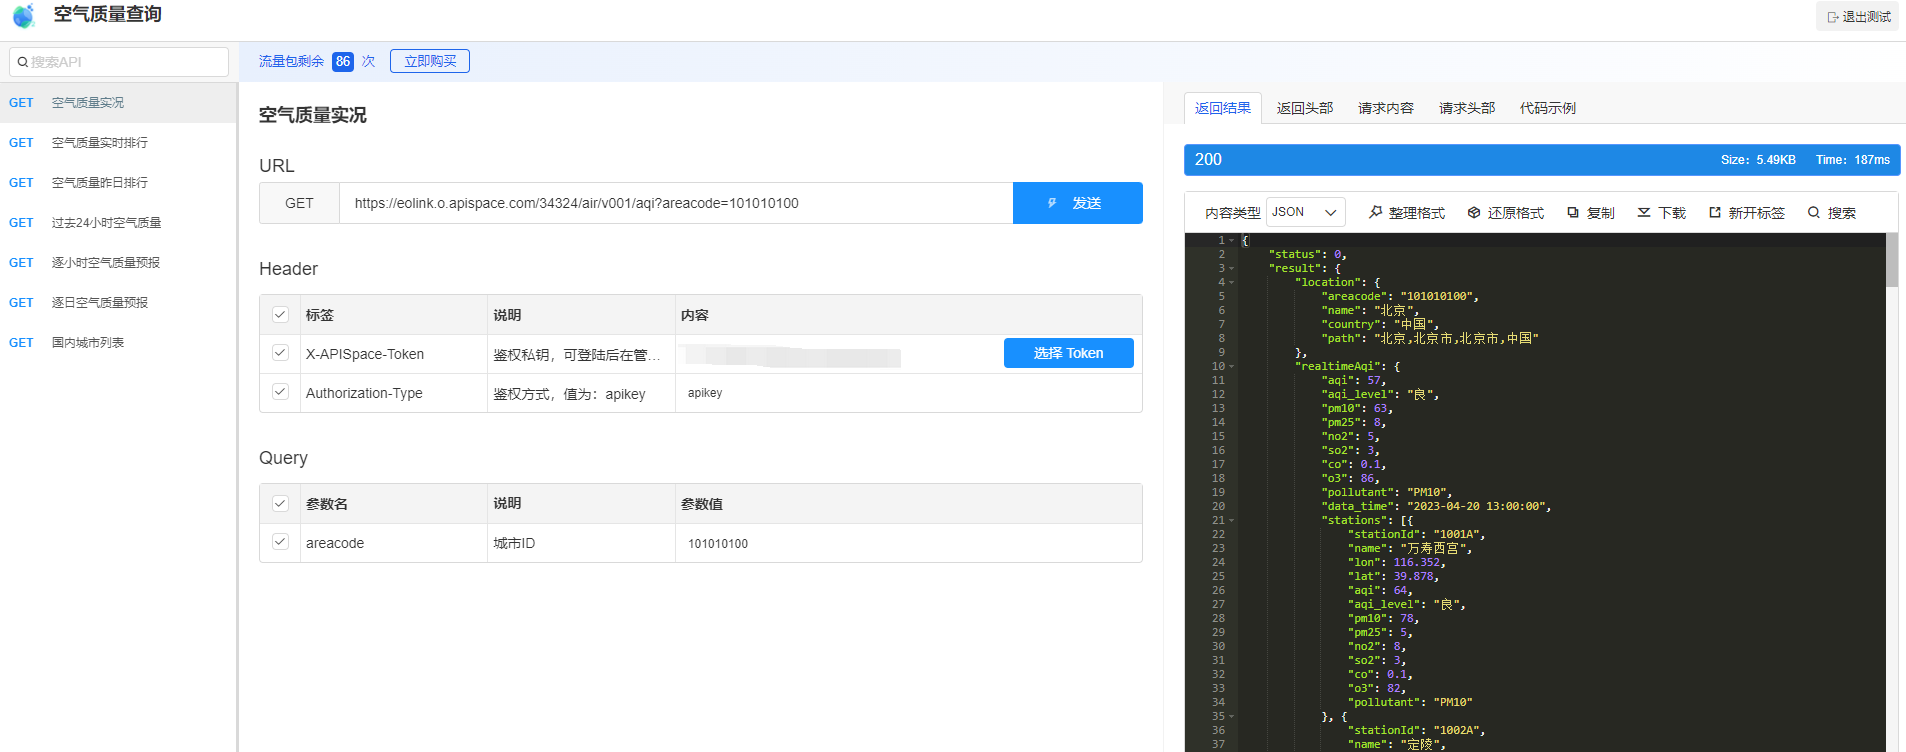Viewport: 1906px width, 752px height.
Task: Uncheck the areacode query parameter row
Action: (x=280, y=542)
